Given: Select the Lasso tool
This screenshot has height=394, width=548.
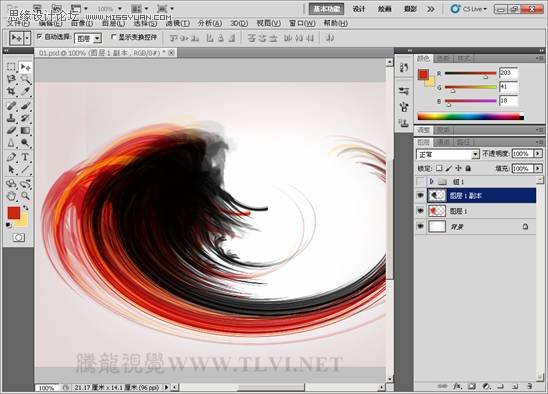Looking at the screenshot, I should (11, 79).
